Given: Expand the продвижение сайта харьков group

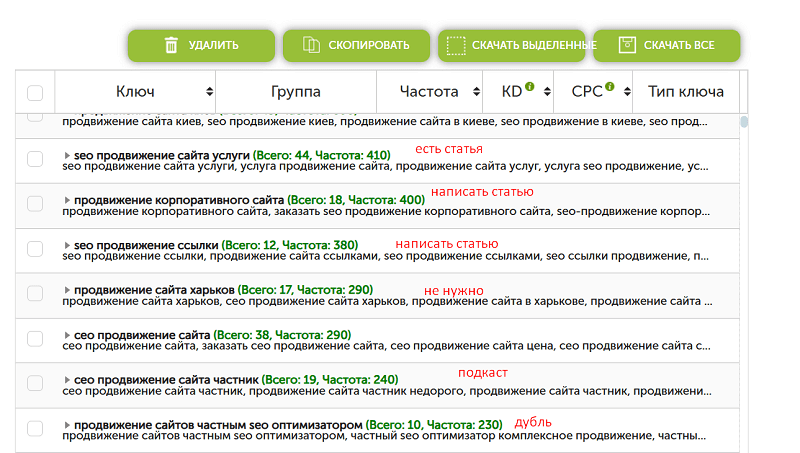Looking at the screenshot, I should click(67, 290).
